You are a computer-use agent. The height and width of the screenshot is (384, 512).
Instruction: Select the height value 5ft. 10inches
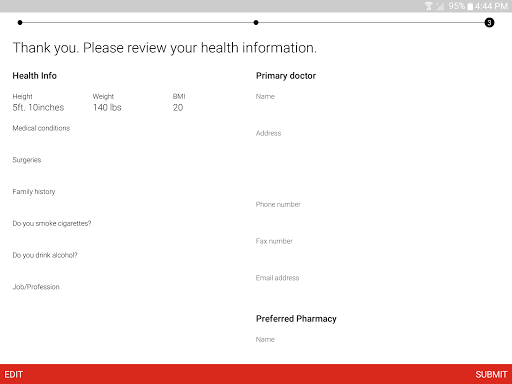tap(38, 107)
